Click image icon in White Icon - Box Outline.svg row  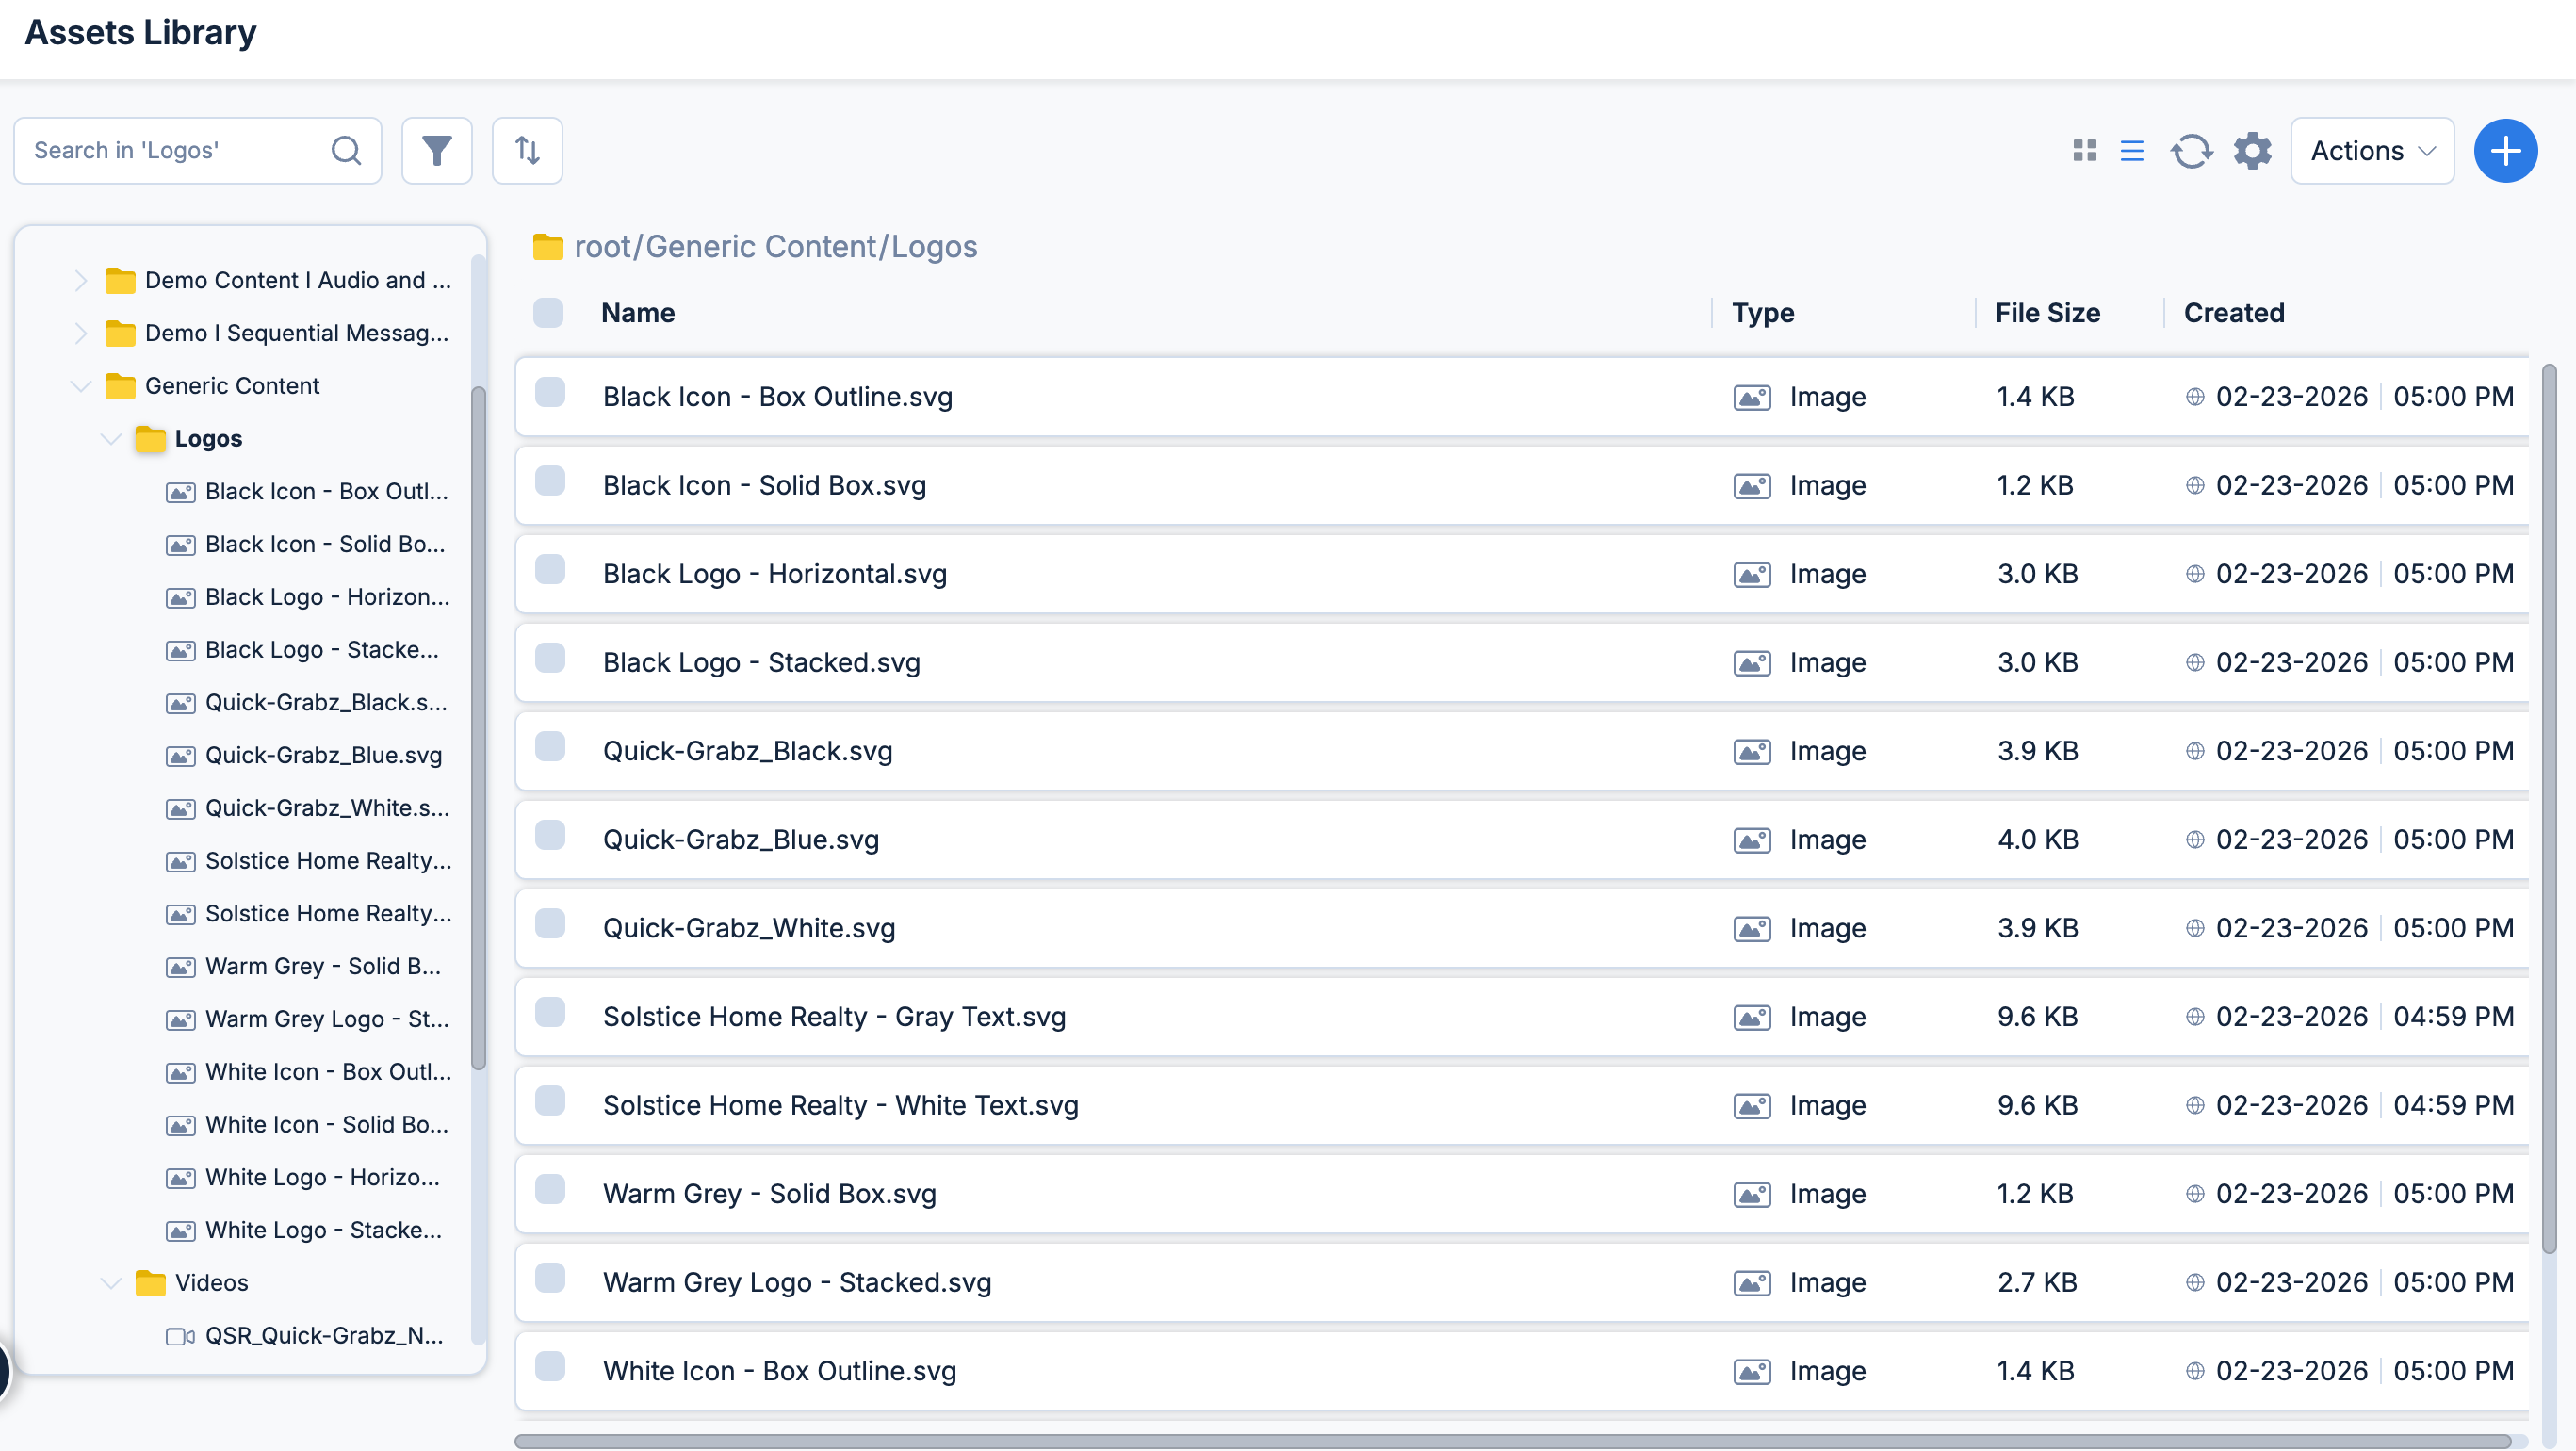pos(1752,1372)
